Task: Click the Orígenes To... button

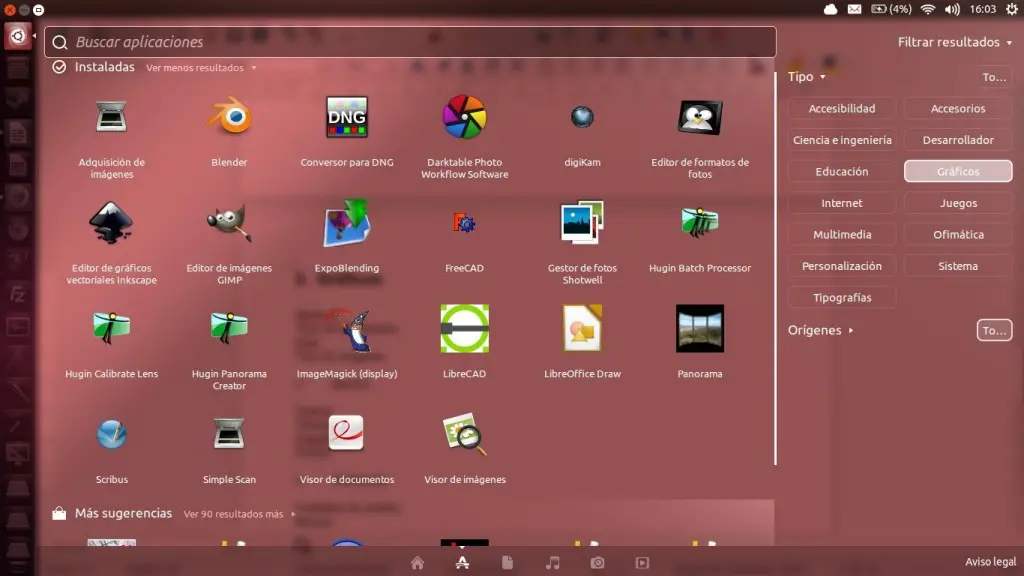Action: pos(994,330)
